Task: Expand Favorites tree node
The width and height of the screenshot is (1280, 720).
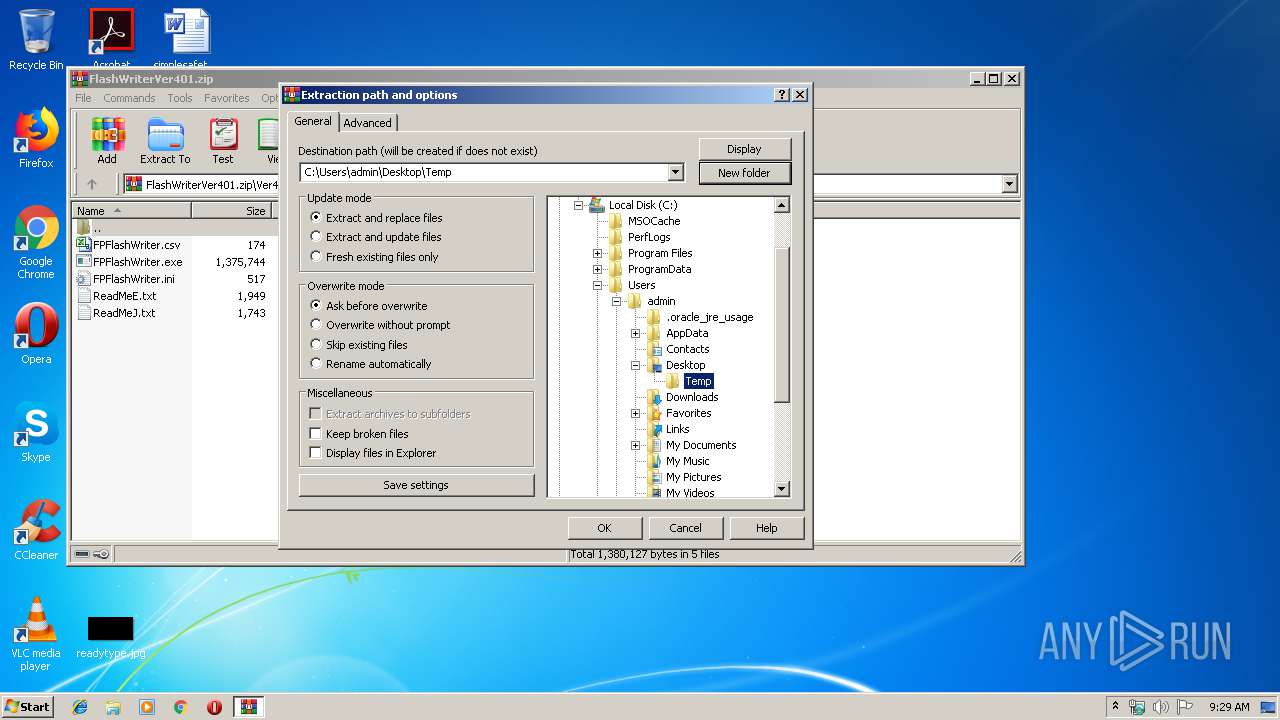Action: 635,413
